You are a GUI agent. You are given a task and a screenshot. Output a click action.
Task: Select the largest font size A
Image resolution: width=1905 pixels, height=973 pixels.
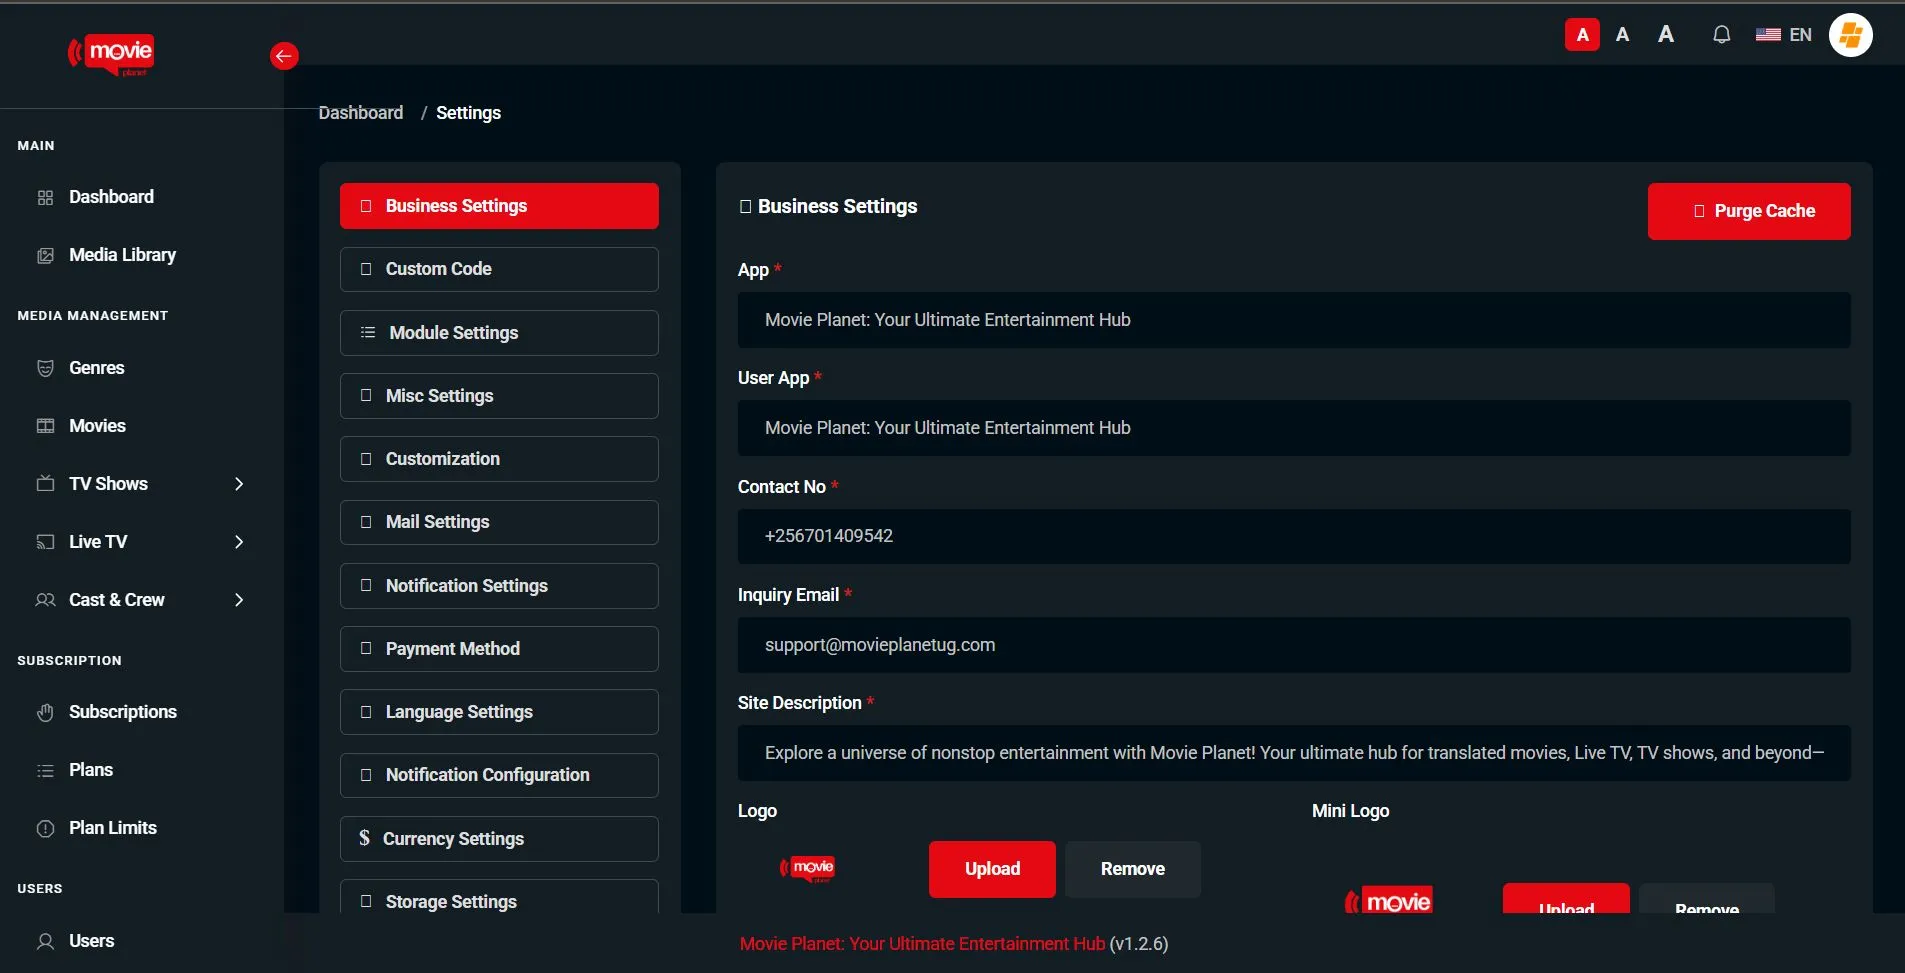1665,35
